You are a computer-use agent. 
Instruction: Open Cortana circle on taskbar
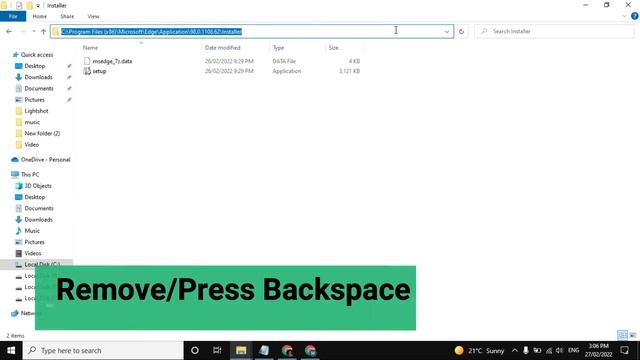click(x=195, y=351)
